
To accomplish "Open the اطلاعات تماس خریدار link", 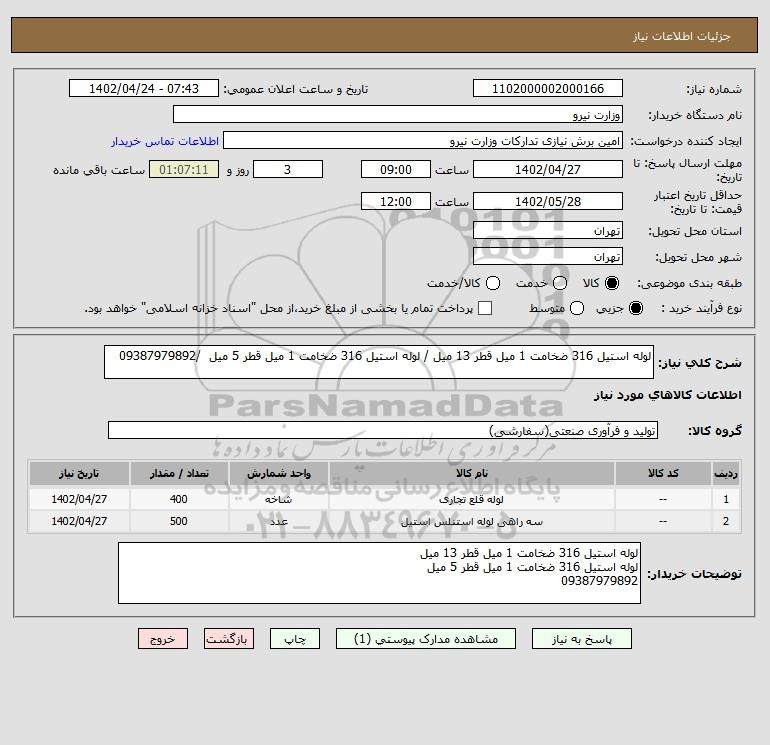I will (165, 141).
